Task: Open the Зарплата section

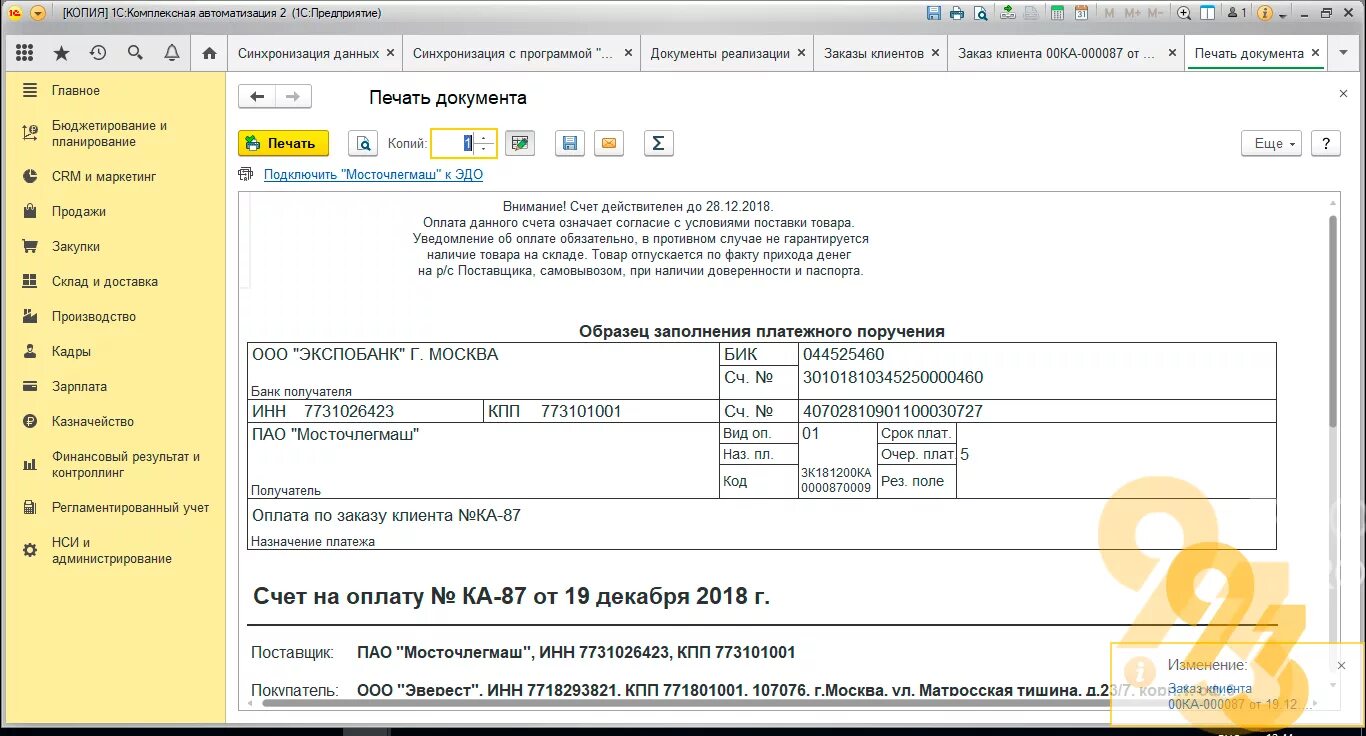Action: (x=115, y=386)
